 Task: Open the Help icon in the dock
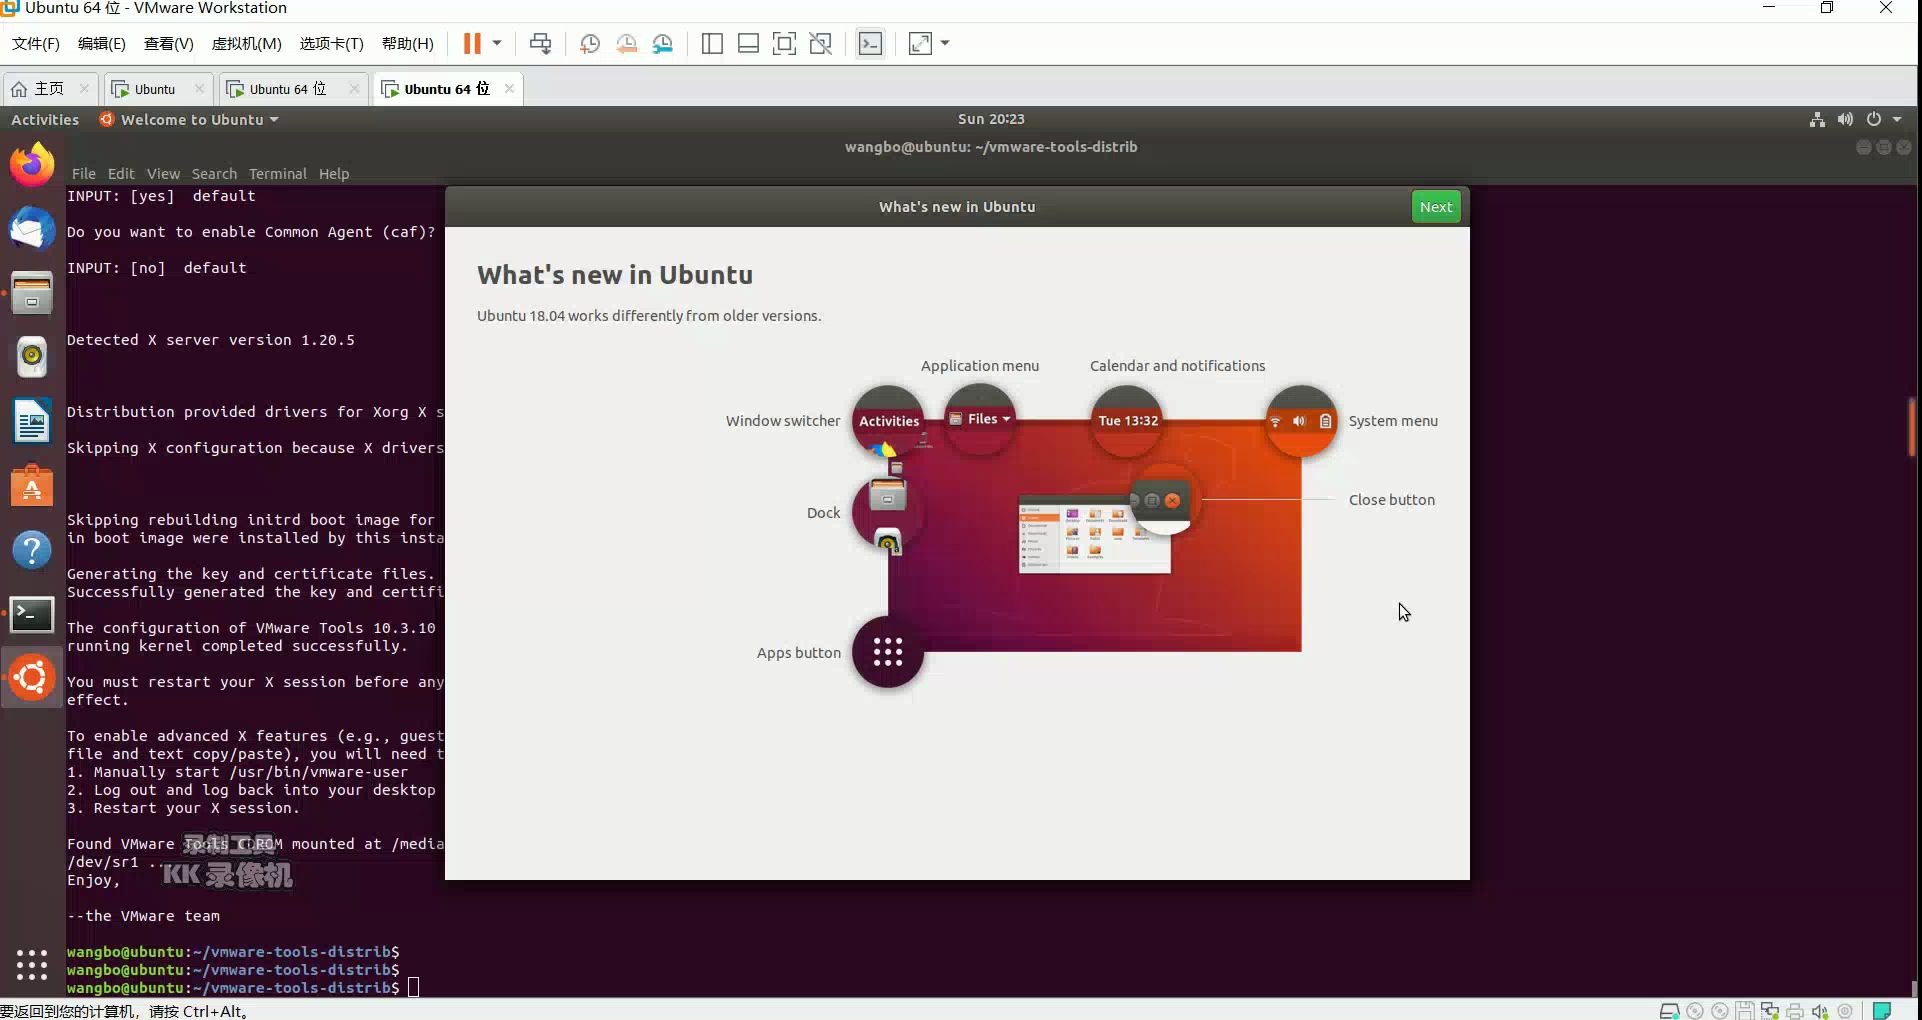click(32, 549)
